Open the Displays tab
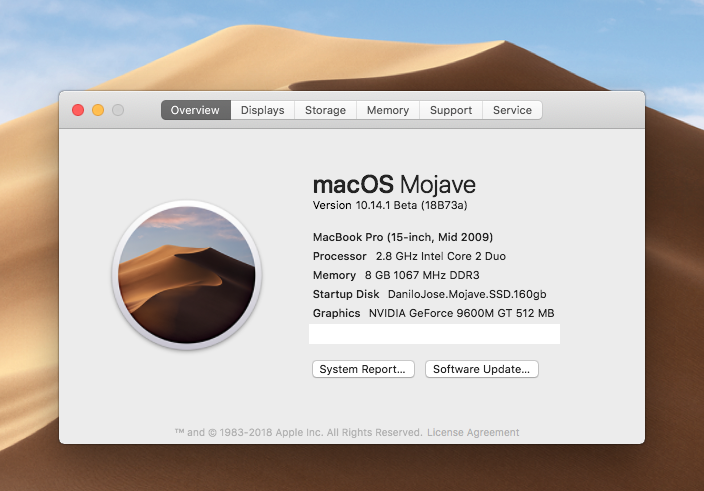Image resolution: width=704 pixels, height=491 pixels. click(263, 110)
